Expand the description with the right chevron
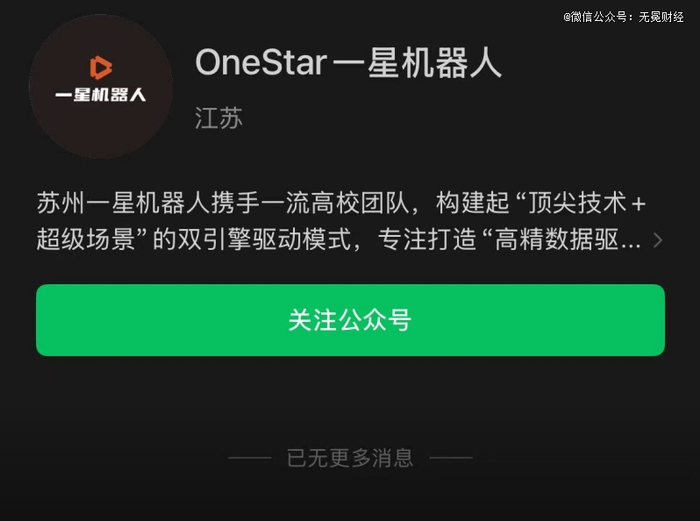 click(657, 241)
